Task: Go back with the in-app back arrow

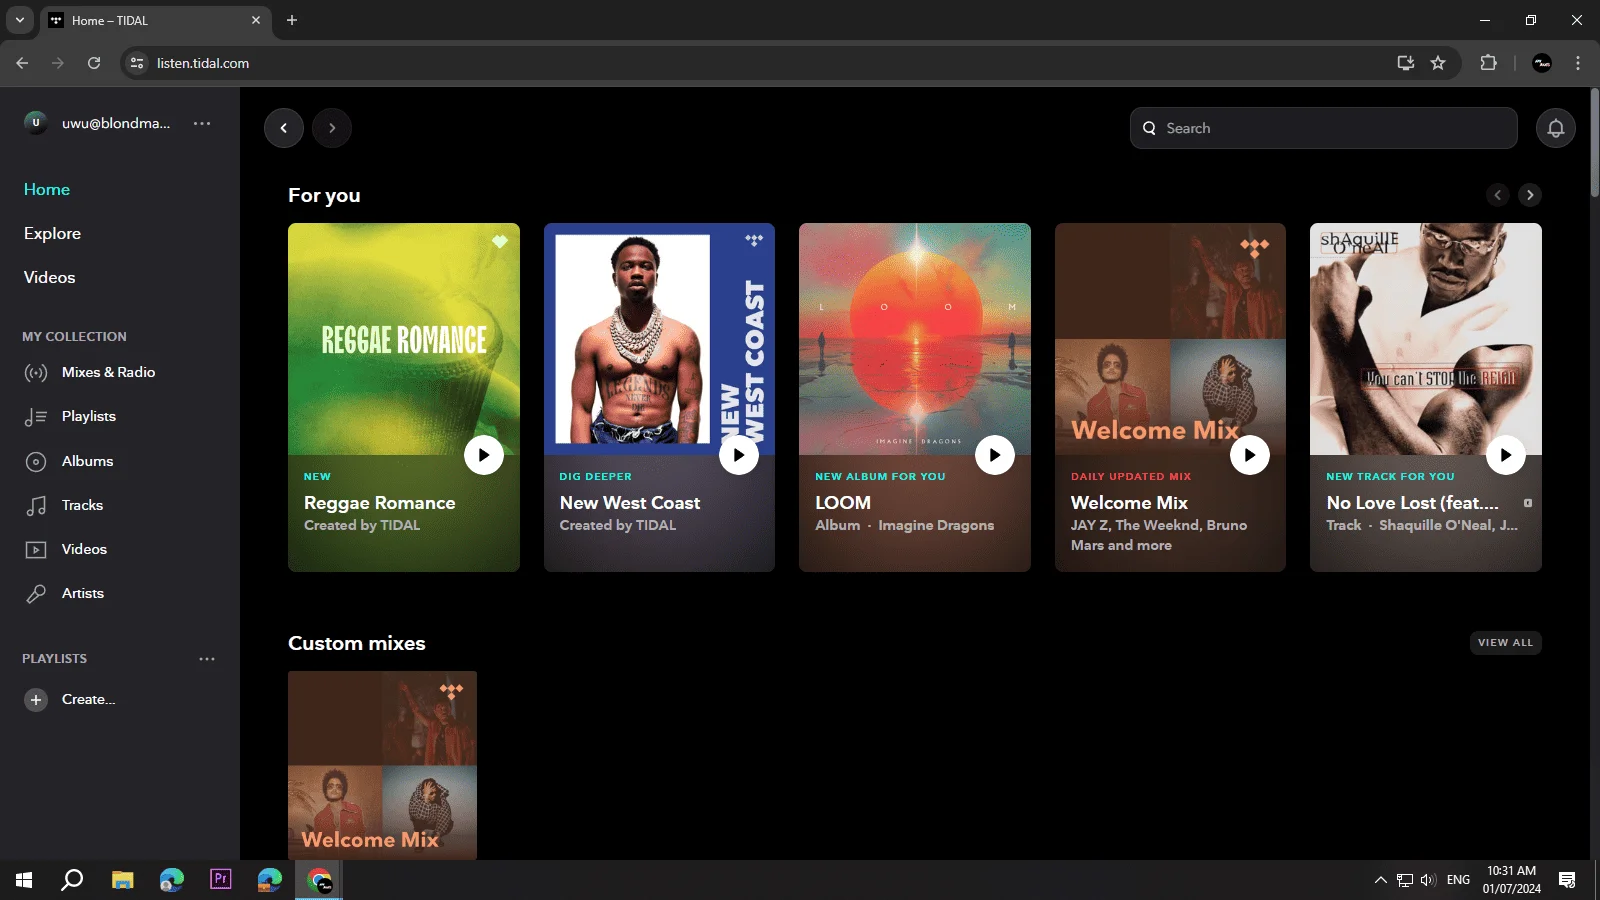Action: [284, 128]
